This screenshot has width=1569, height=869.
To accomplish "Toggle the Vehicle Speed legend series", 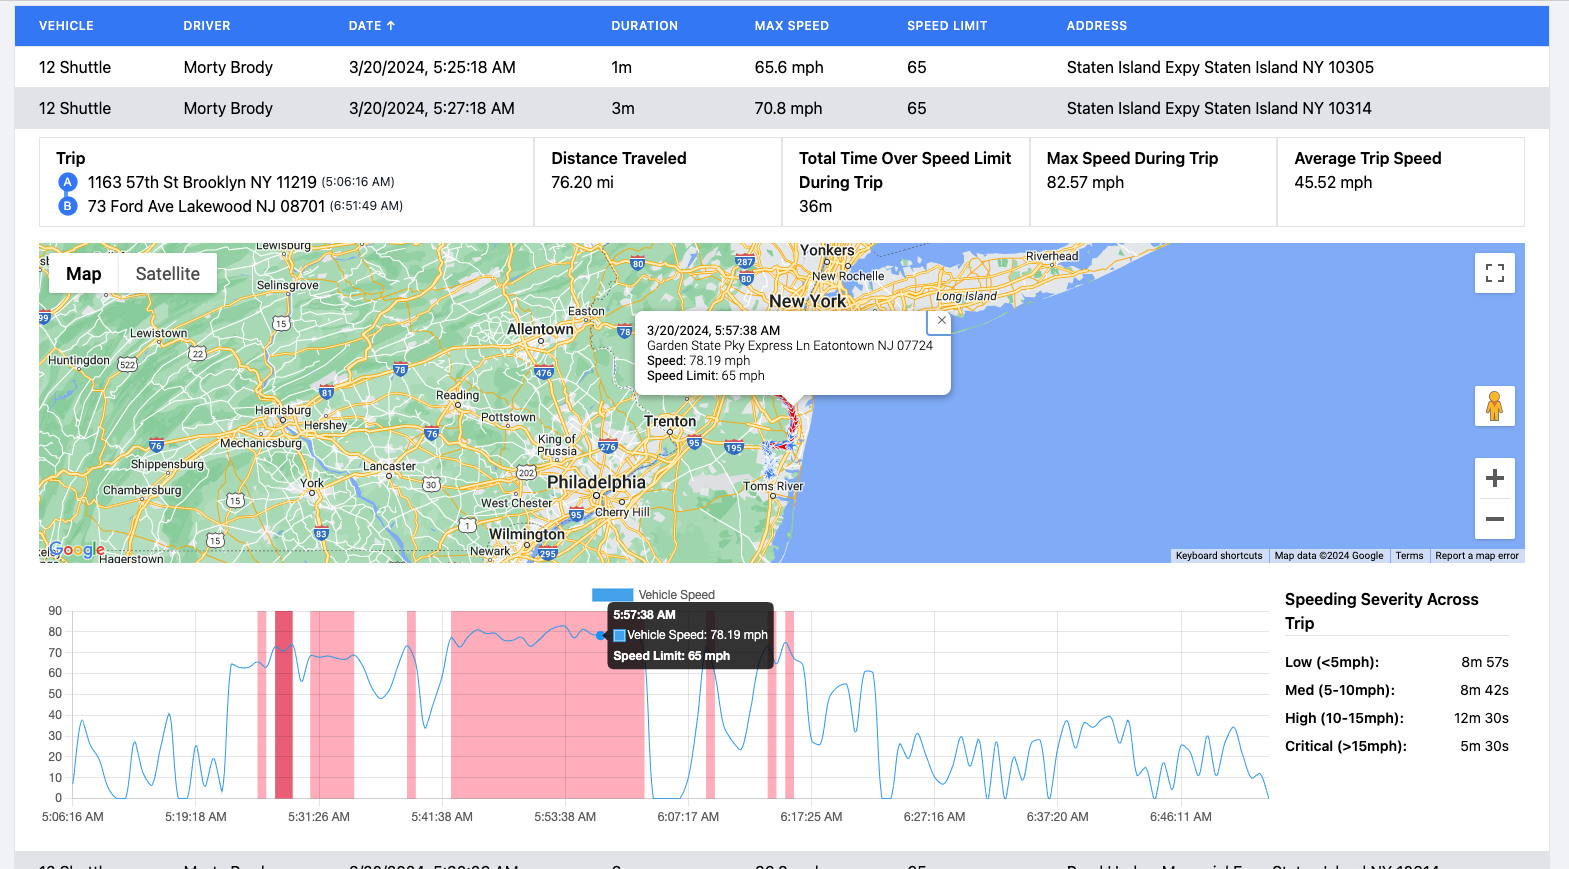I will pyautogui.click(x=653, y=594).
